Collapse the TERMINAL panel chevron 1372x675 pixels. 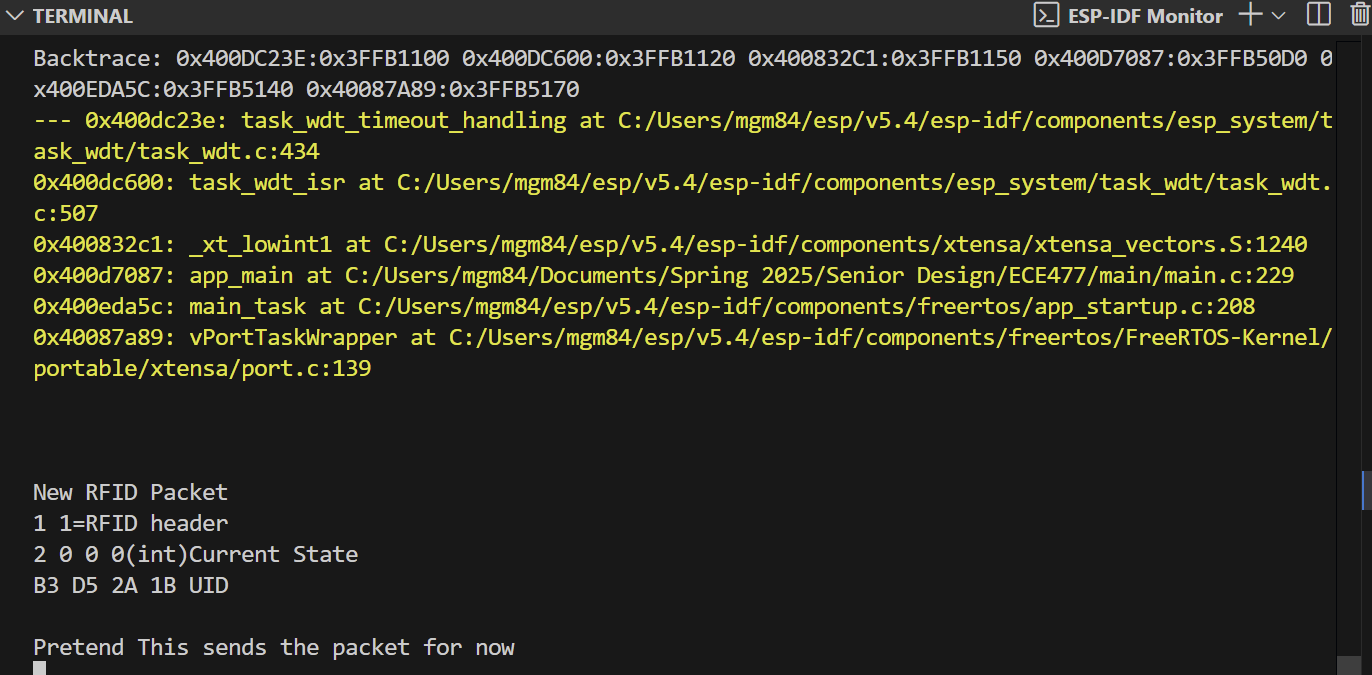[x=14, y=16]
